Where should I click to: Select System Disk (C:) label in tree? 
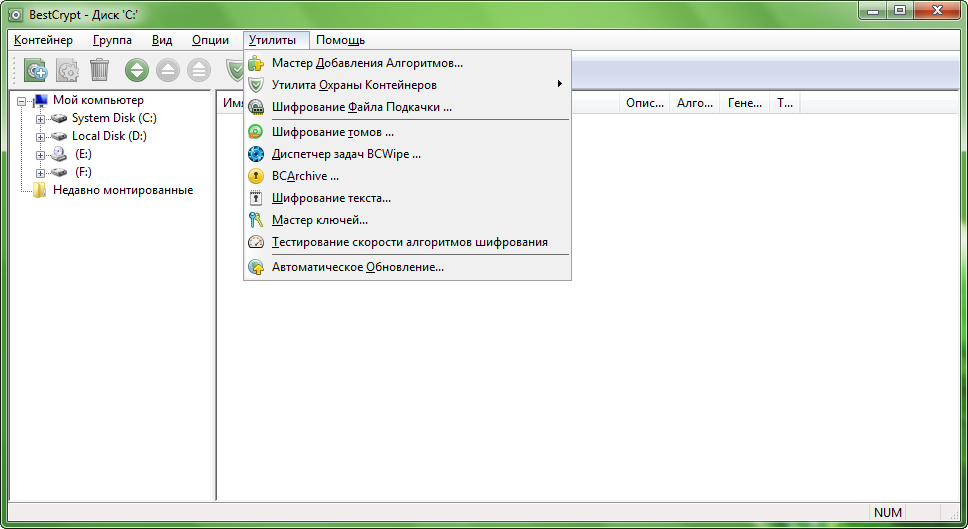click(114, 118)
